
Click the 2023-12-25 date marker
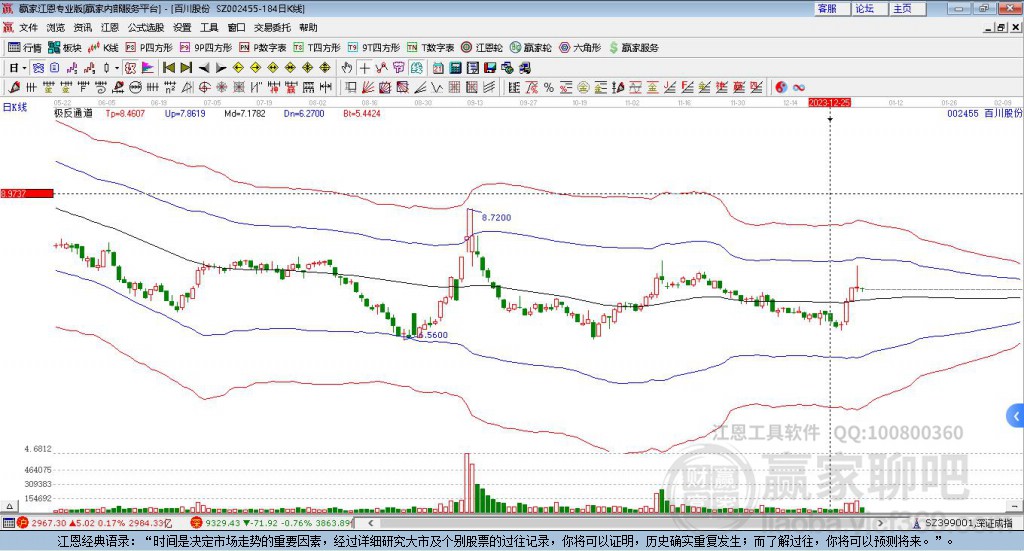point(829,103)
